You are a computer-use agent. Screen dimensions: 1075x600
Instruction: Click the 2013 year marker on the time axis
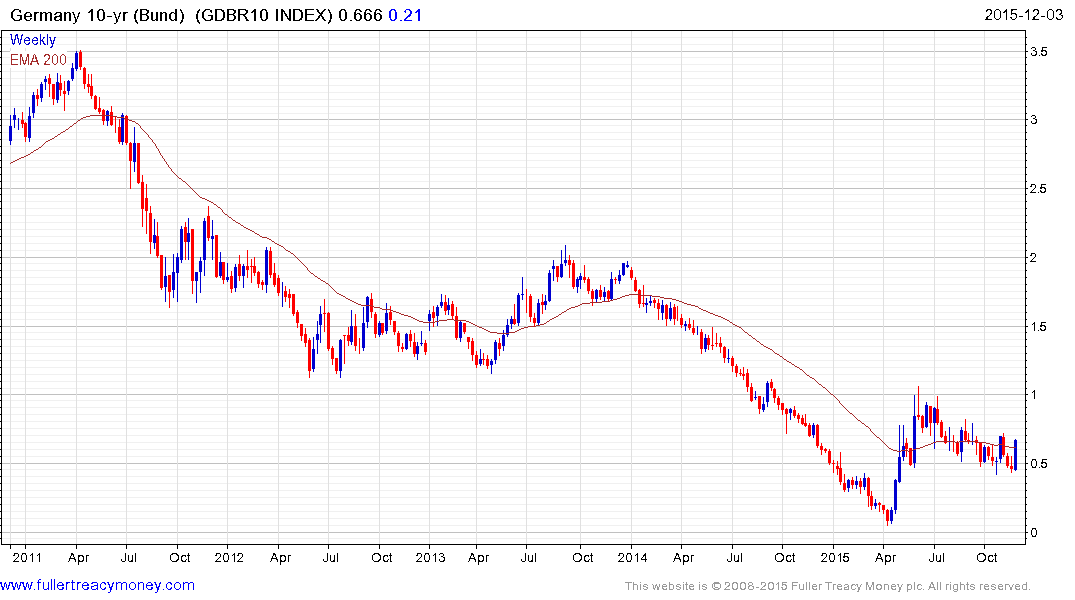coord(430,557)
